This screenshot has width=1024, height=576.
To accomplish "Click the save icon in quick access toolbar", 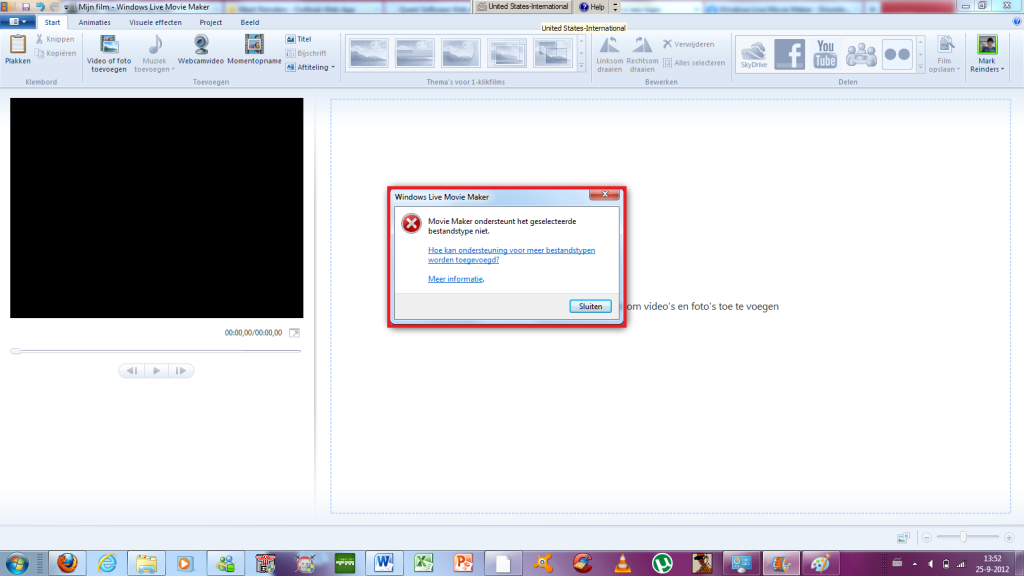I will [26, 7].
